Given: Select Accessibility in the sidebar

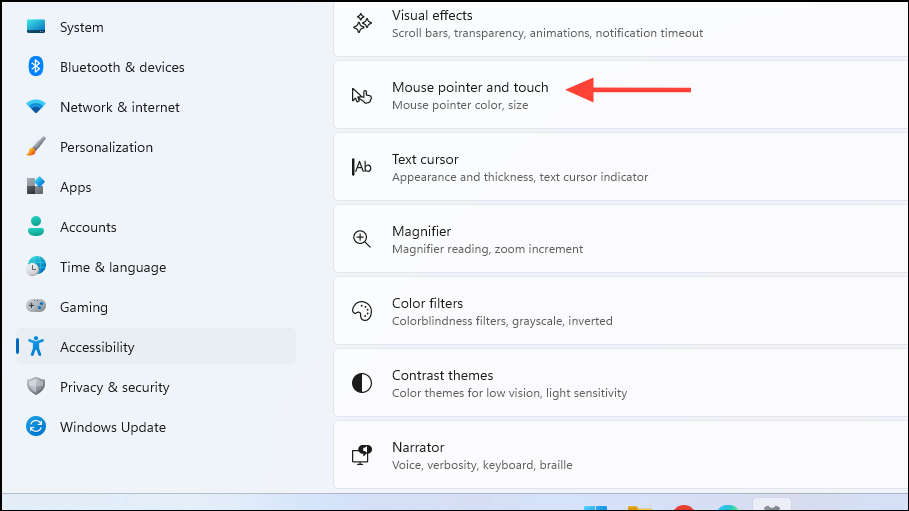Looking at the screenshot, I should pyautogui.click(x=157, y=346).
